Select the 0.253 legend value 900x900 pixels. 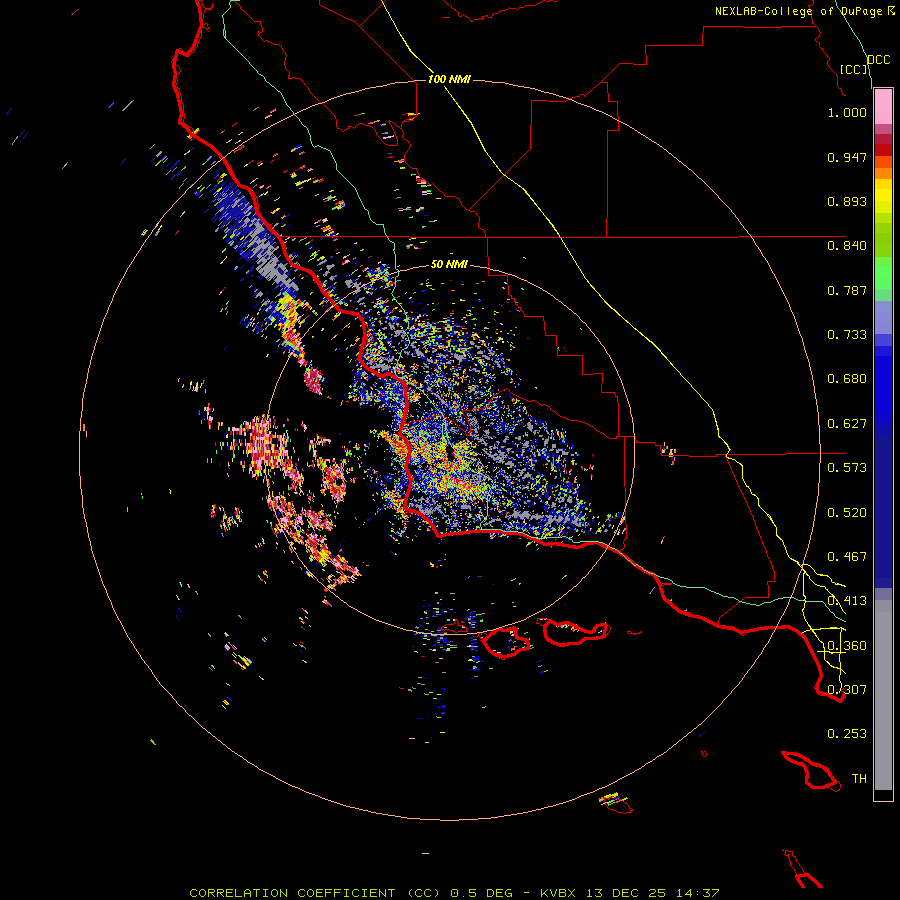click(847, 734)
